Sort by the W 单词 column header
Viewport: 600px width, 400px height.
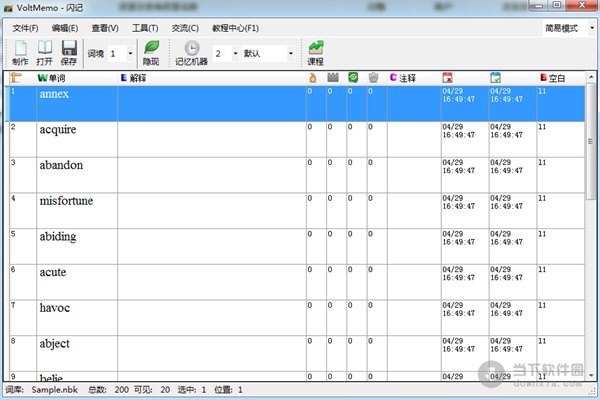click(x=52, y=78)
